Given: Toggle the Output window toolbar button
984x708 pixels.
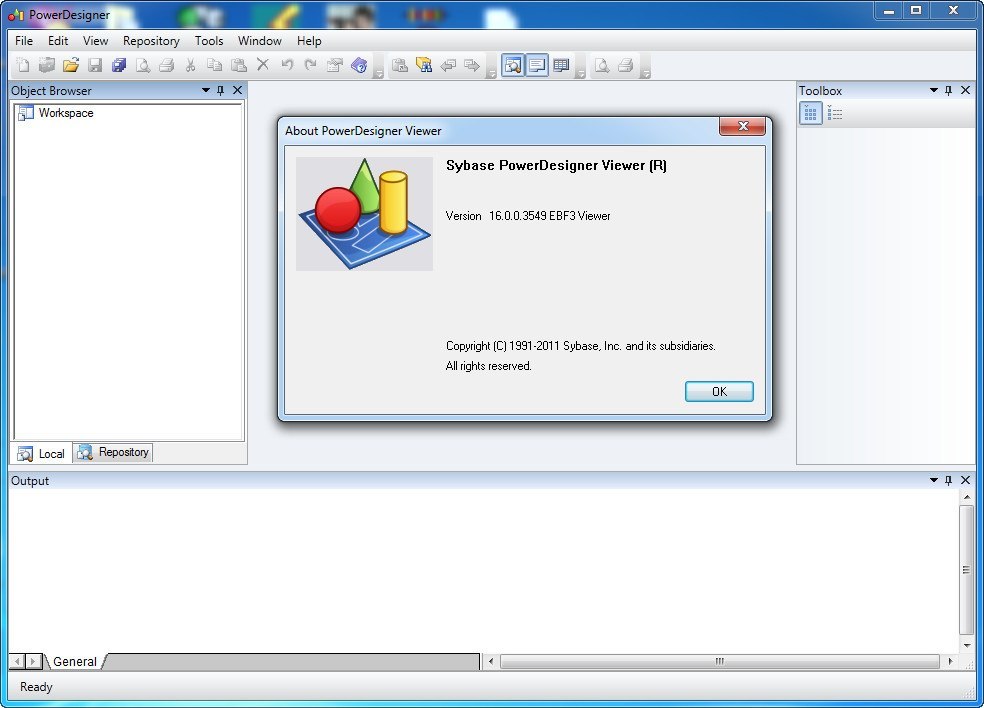Looking at the screenshot, I should (537, 66).
